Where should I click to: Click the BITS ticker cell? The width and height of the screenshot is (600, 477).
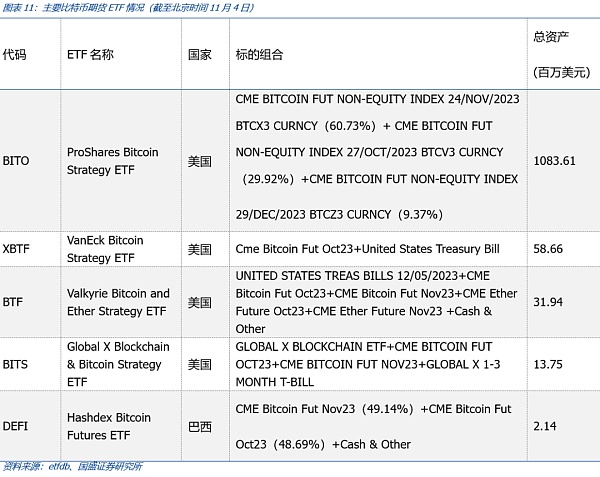[15, 364]
